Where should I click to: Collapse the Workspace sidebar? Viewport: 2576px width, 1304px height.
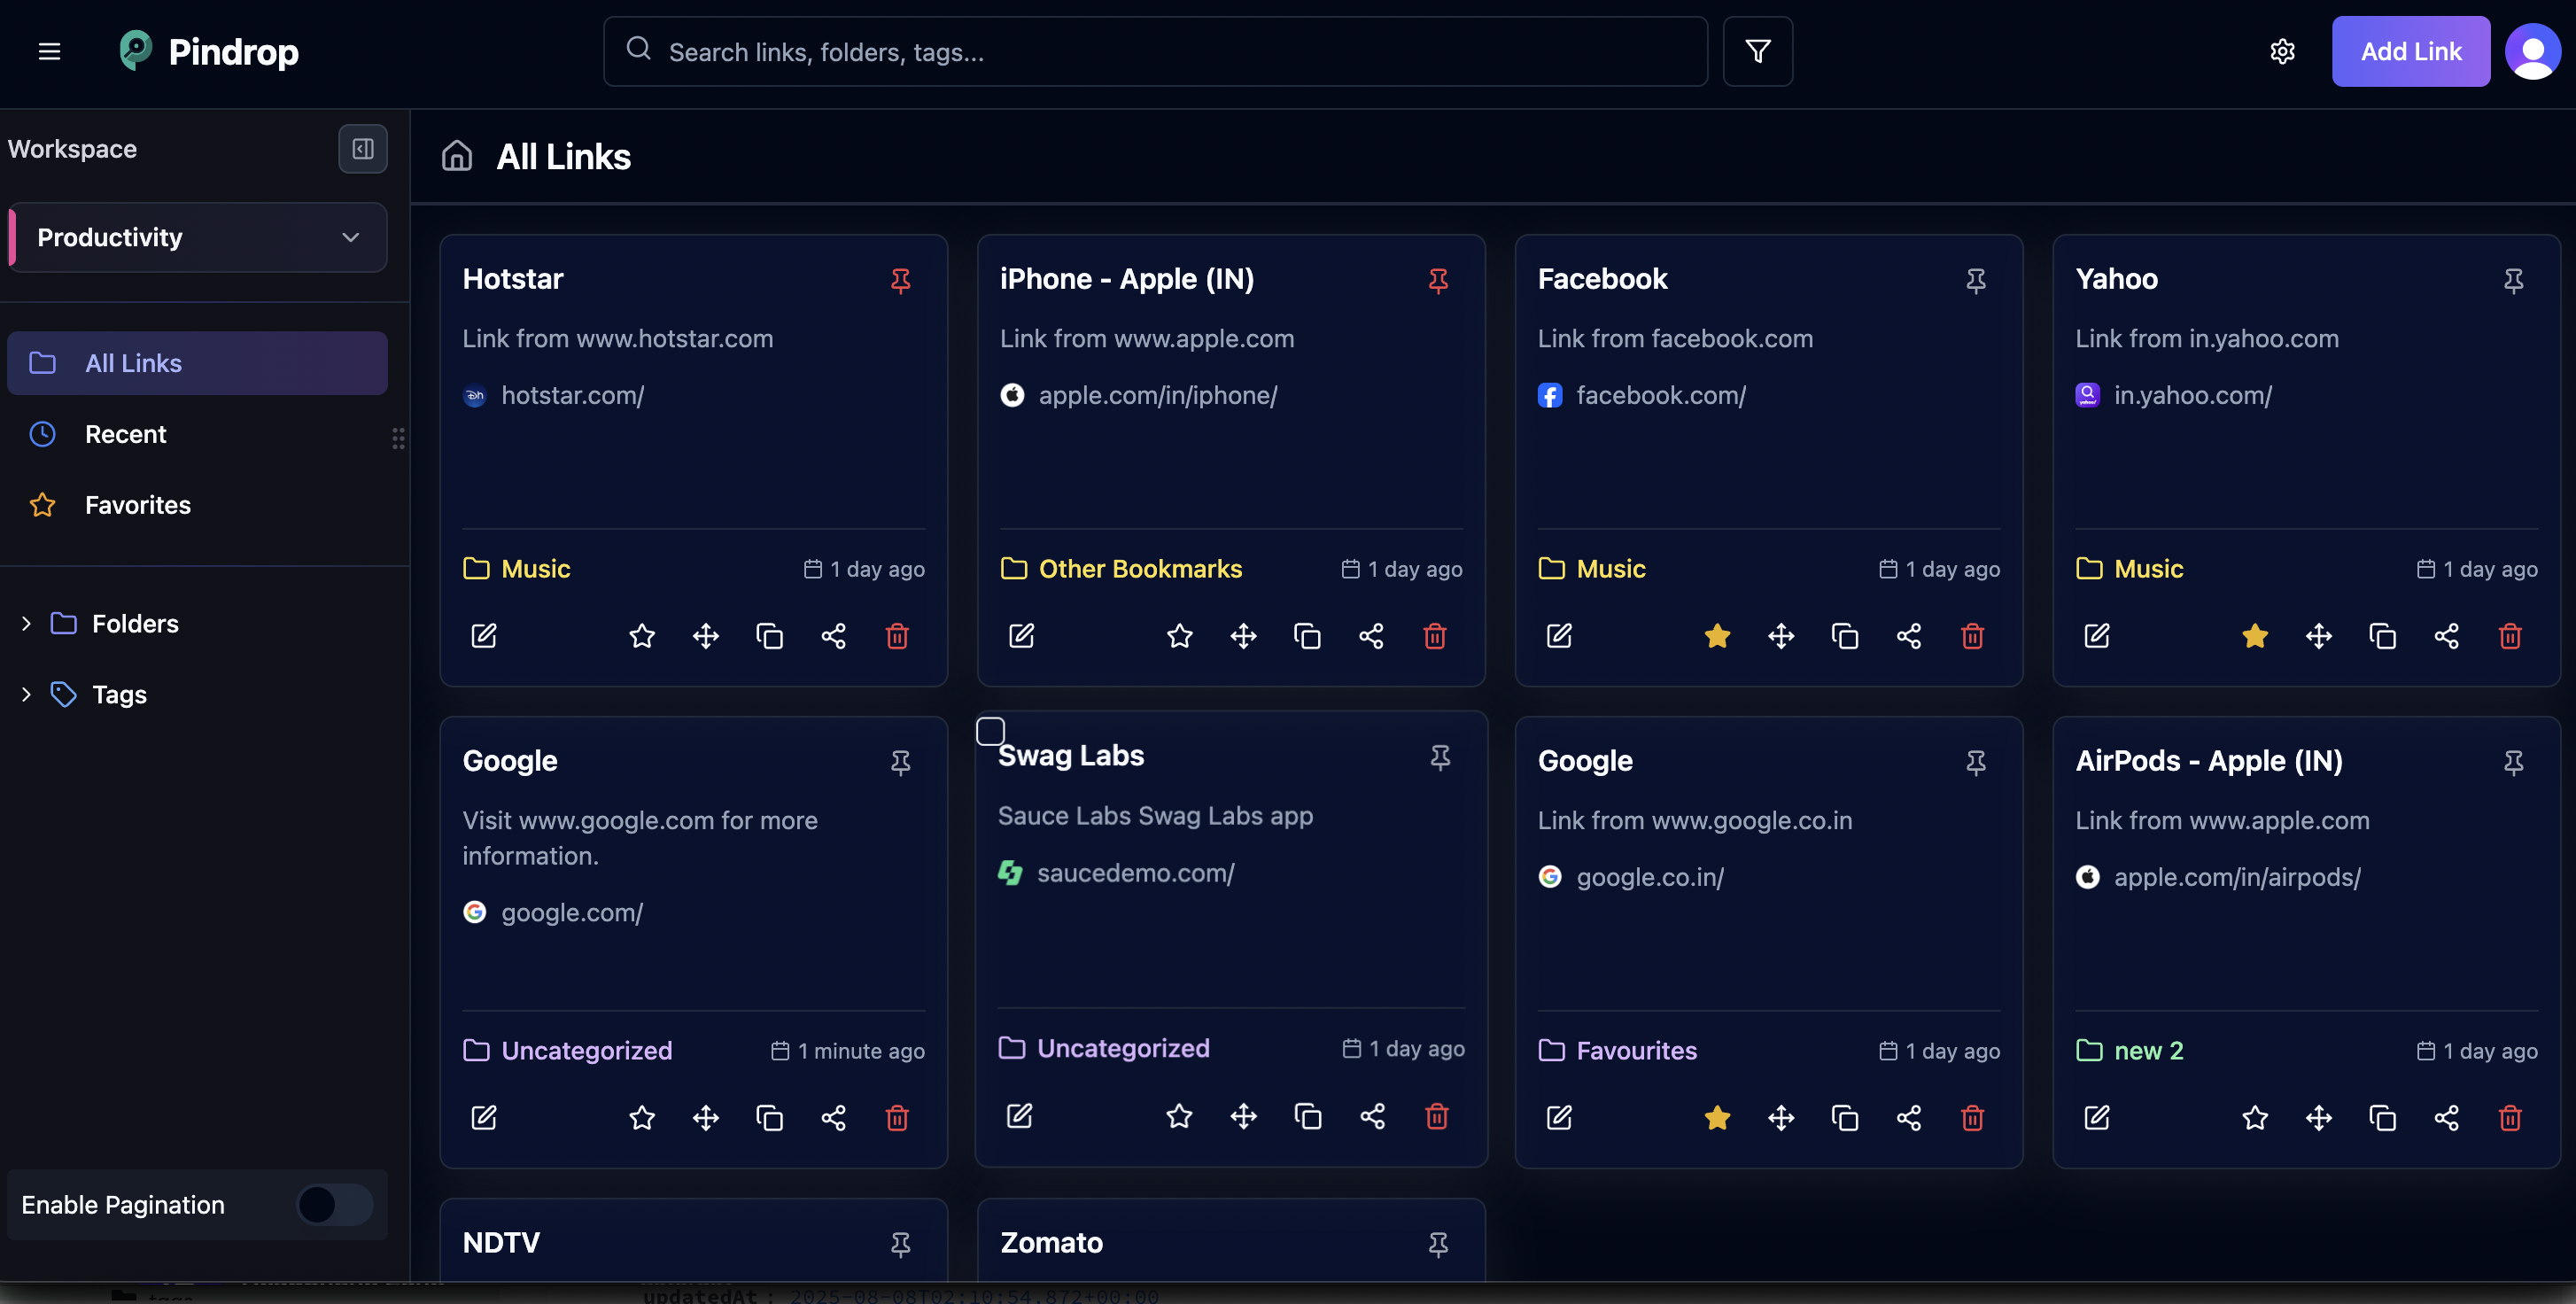(x=362, y=148)
